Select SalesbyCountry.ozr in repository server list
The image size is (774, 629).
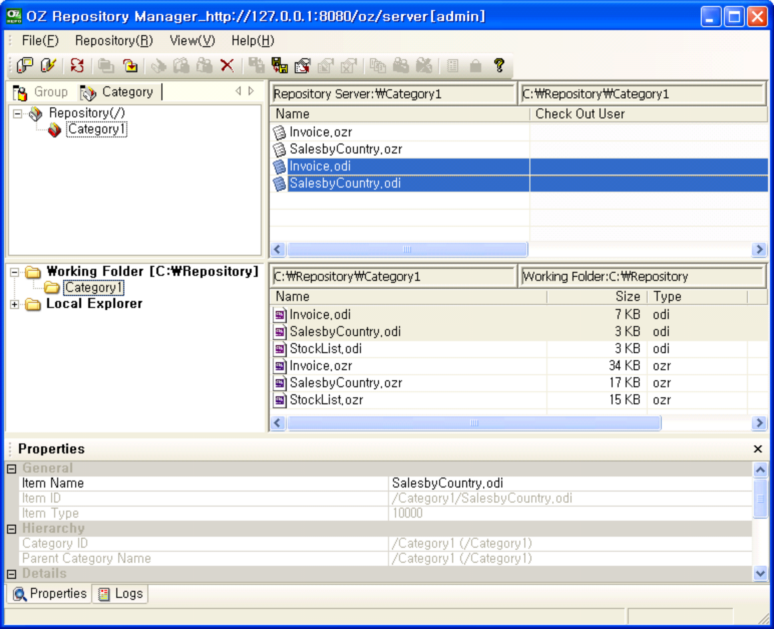346,149
